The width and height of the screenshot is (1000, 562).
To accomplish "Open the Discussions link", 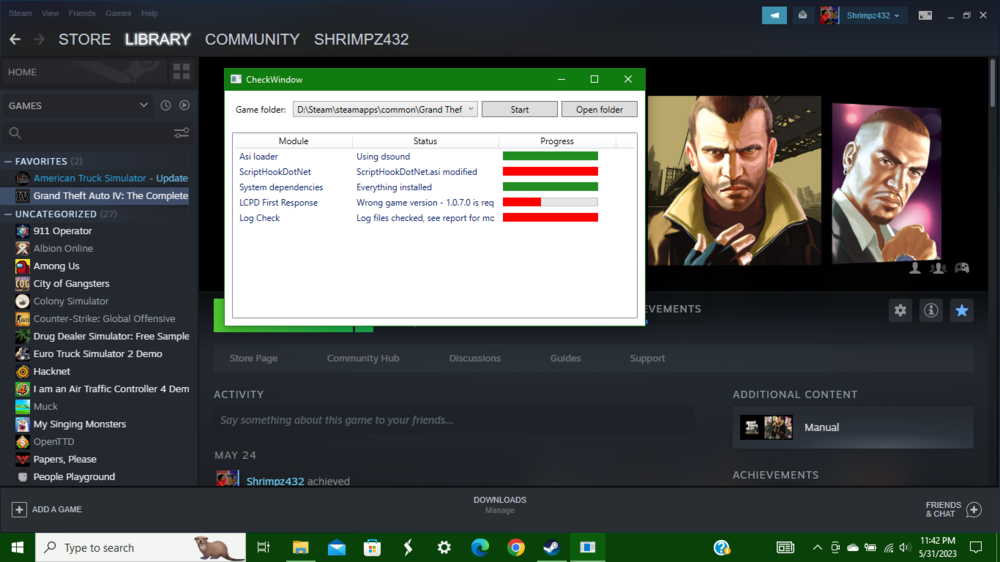I will pyautogui.click(x=474, y=358).
